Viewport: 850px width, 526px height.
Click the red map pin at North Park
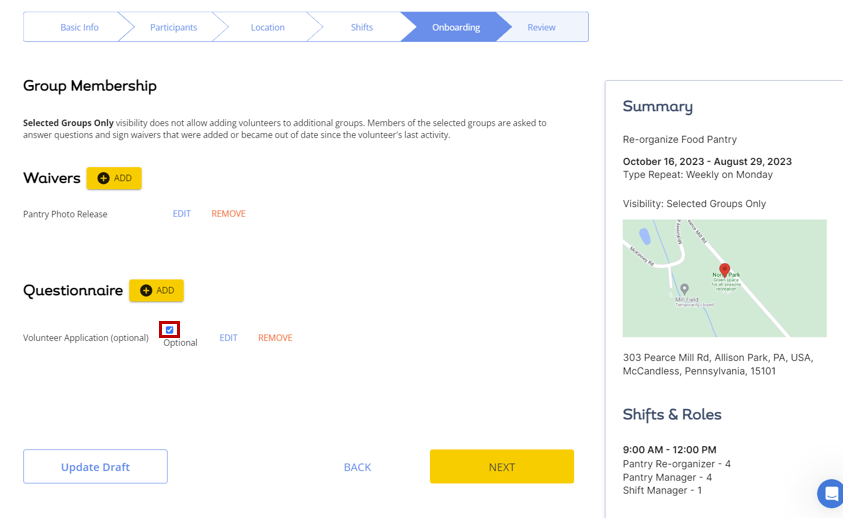724,270
